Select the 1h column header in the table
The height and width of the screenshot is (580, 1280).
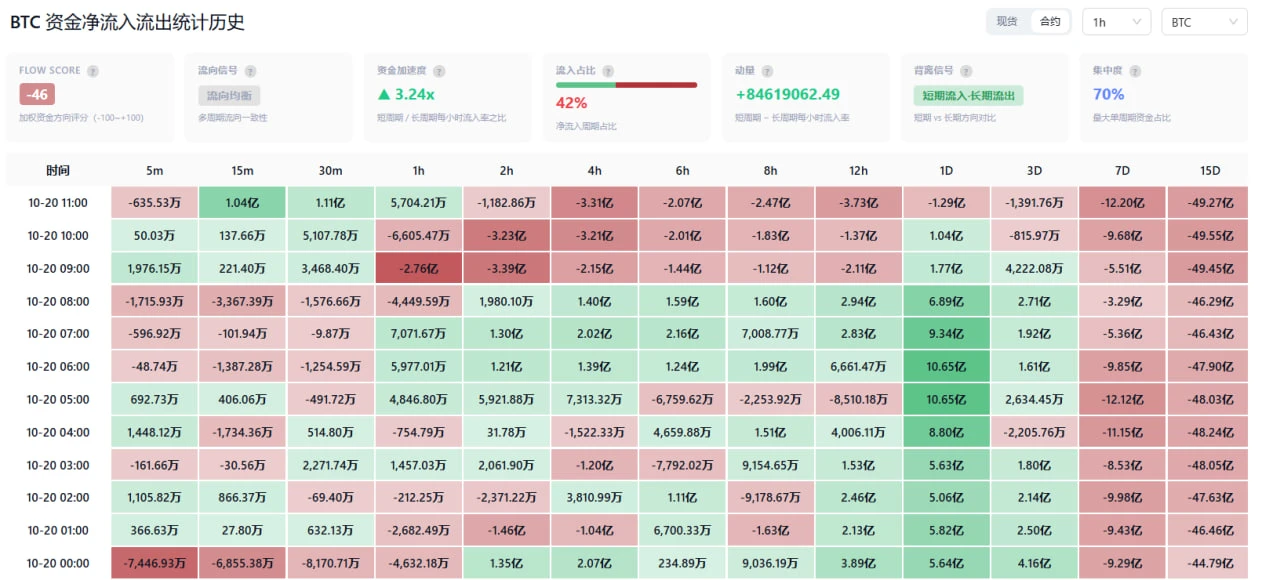tap(419, 170)
